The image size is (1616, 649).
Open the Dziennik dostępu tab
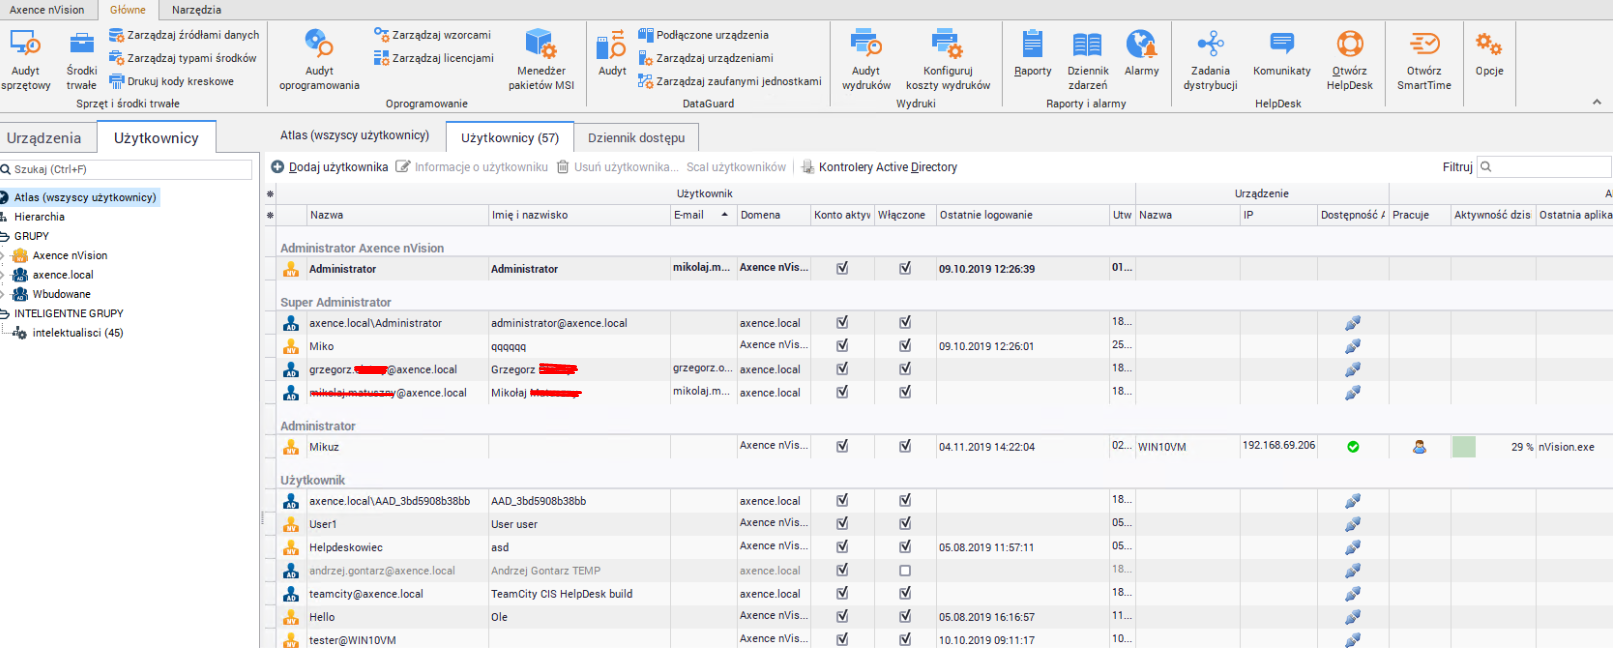tap(636, 138)
